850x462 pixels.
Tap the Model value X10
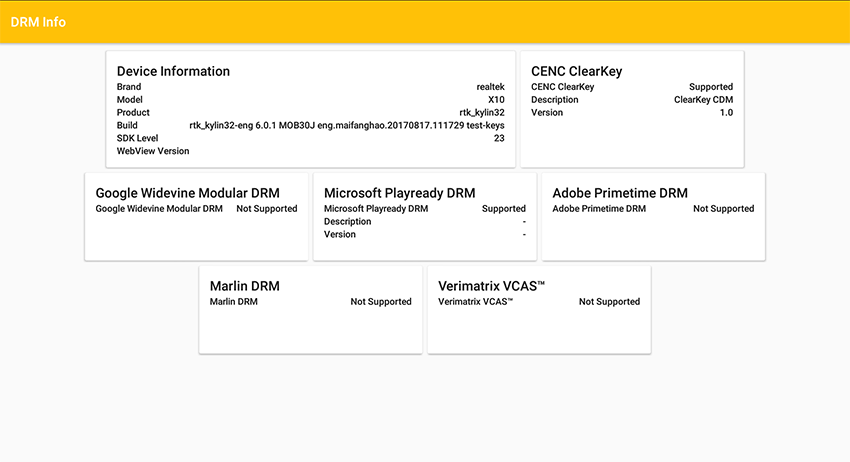496,100
